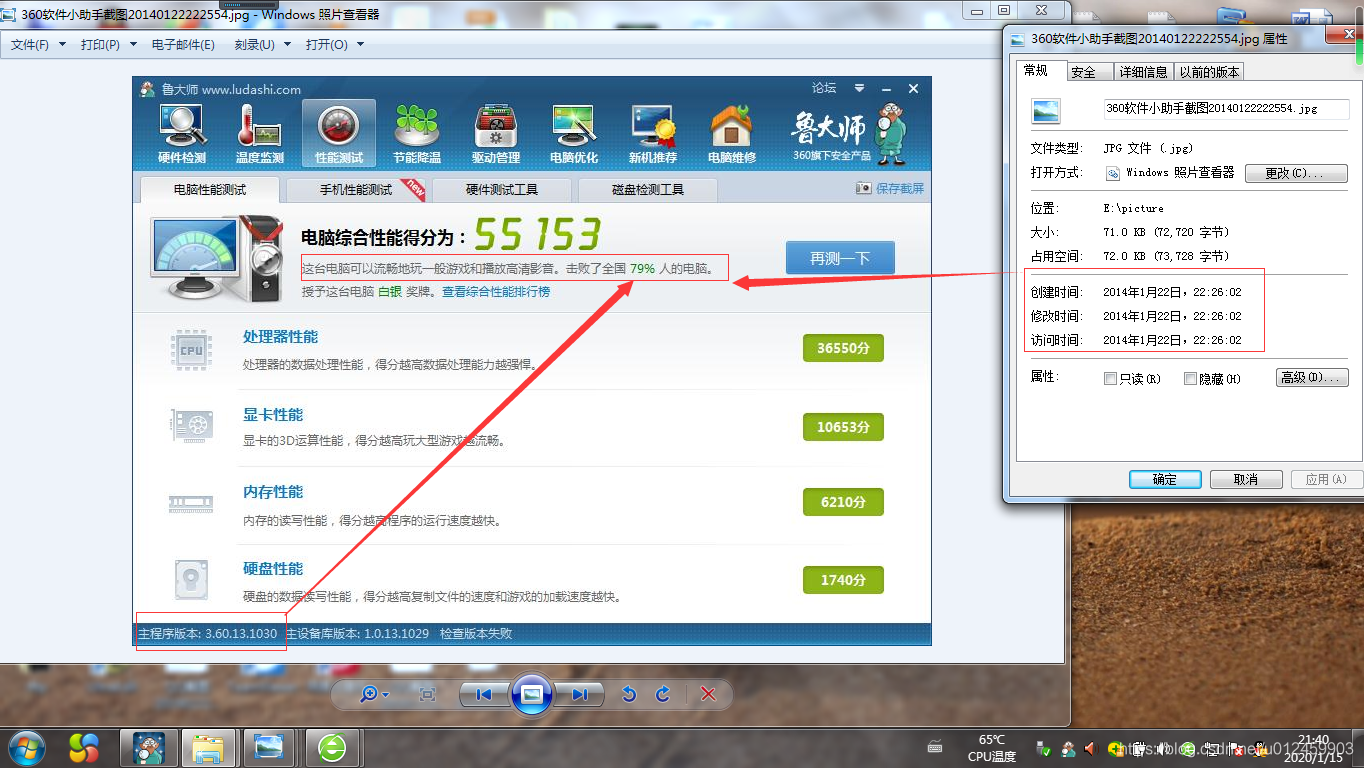Confirm with the 确定 button
Screen dimensions: 1364x768
click(x=1165, y=479)
